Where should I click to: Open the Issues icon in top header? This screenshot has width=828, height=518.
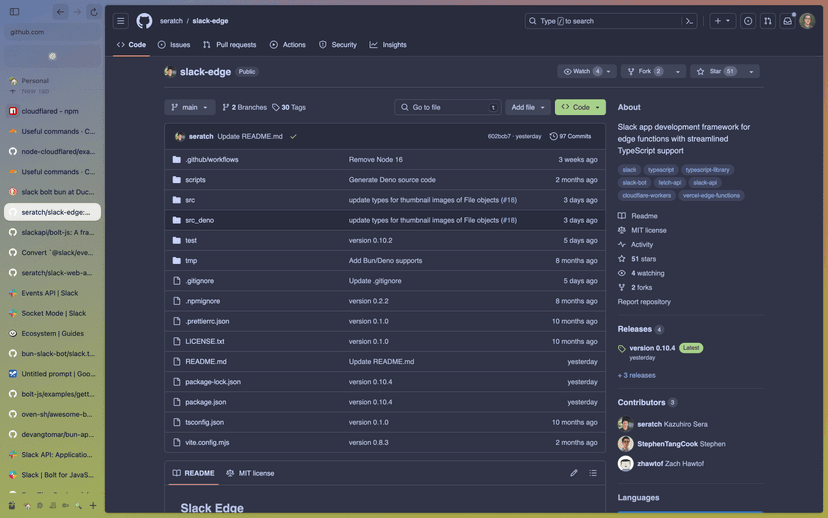pos(748,21)
